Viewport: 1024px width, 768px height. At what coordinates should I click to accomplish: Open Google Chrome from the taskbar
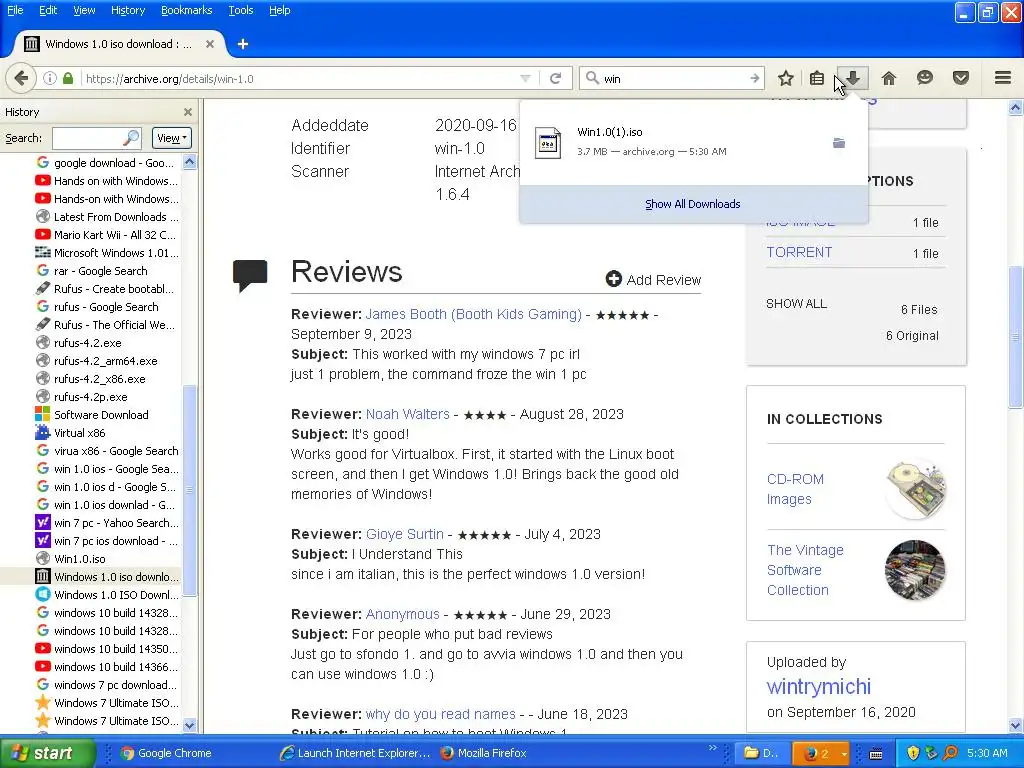[167, 753]
